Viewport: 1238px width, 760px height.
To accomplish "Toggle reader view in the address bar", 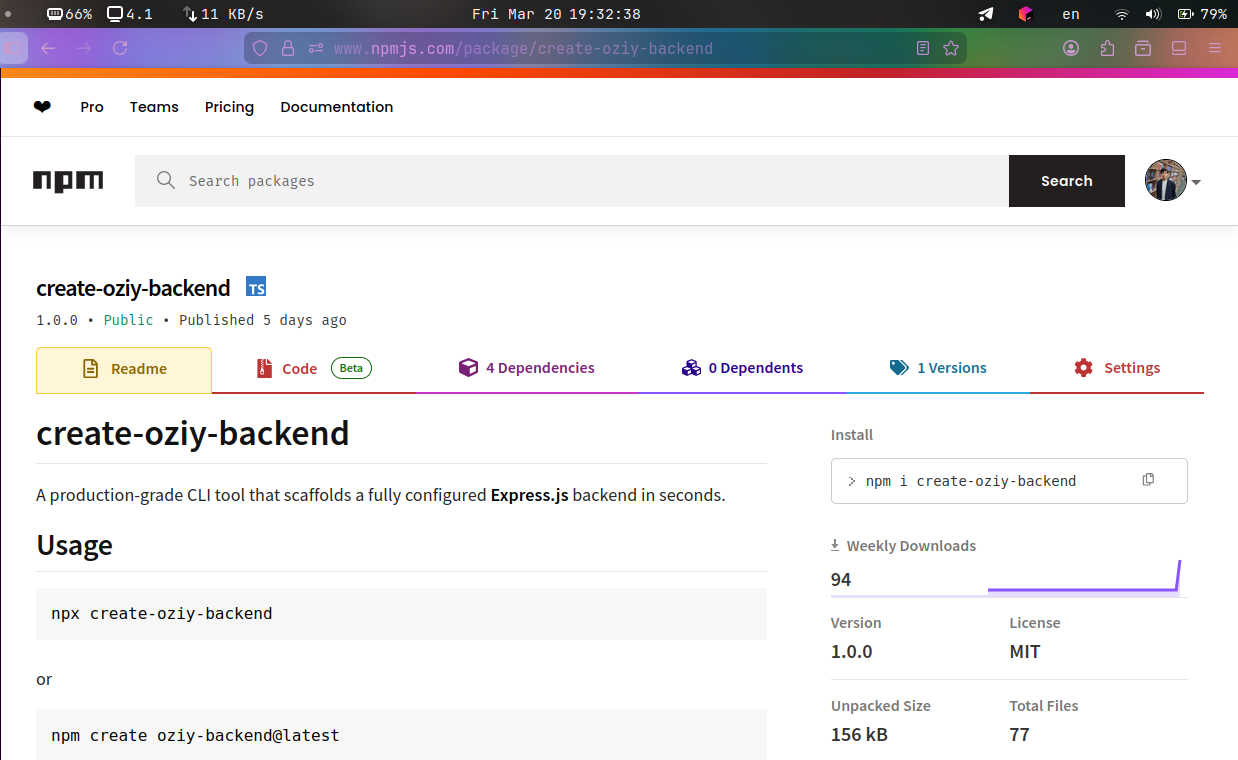I will 923,48.
